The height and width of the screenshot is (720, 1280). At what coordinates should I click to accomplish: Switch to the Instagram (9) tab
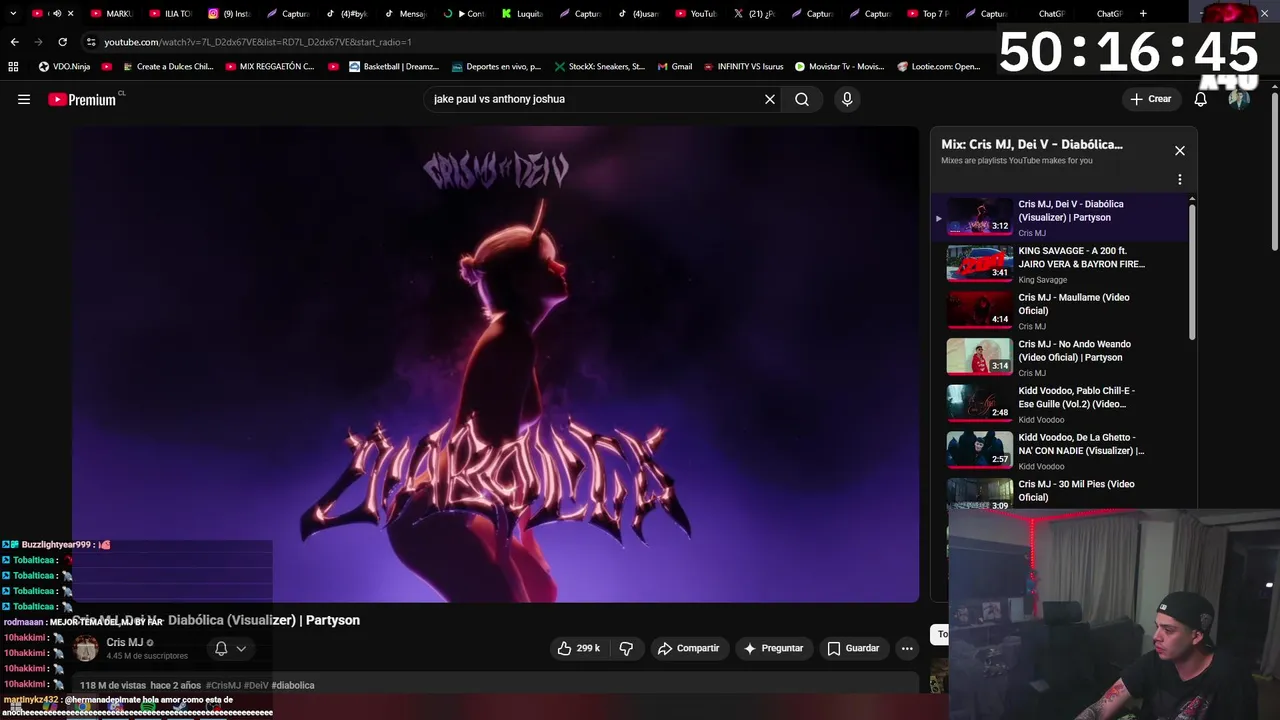229,14
